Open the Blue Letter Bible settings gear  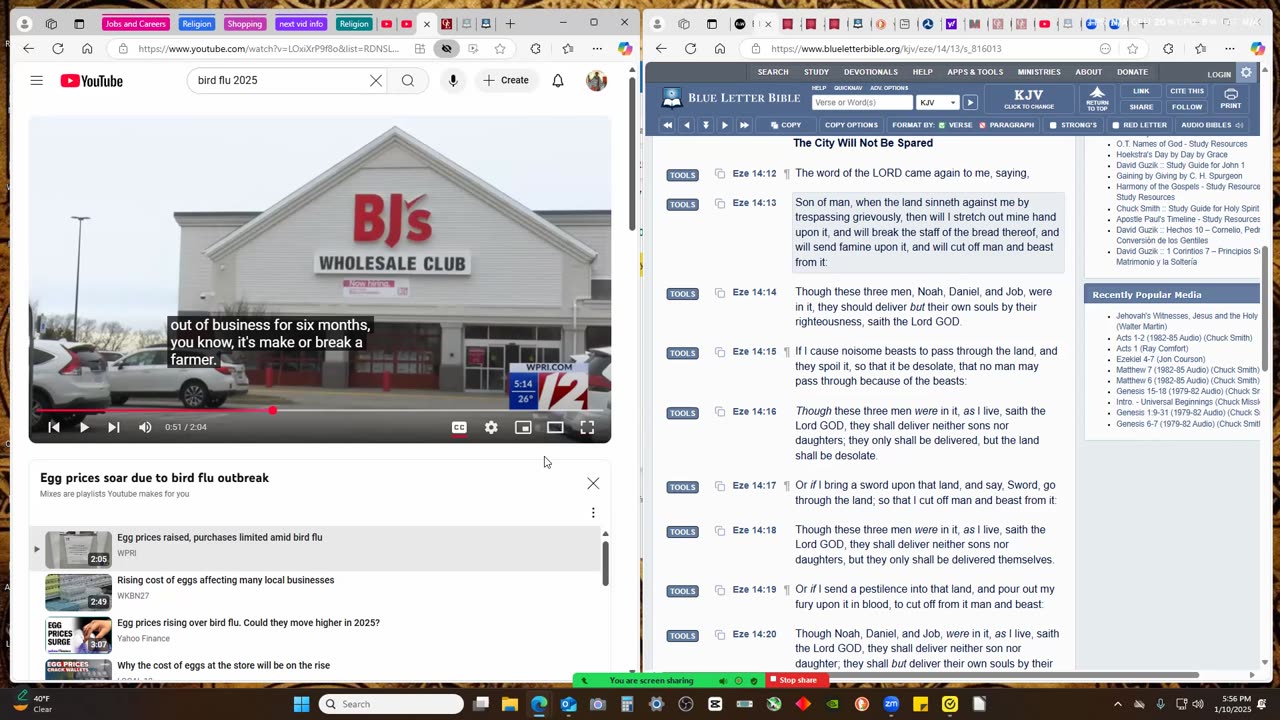pyautogui.click(x=1246, y=72)
